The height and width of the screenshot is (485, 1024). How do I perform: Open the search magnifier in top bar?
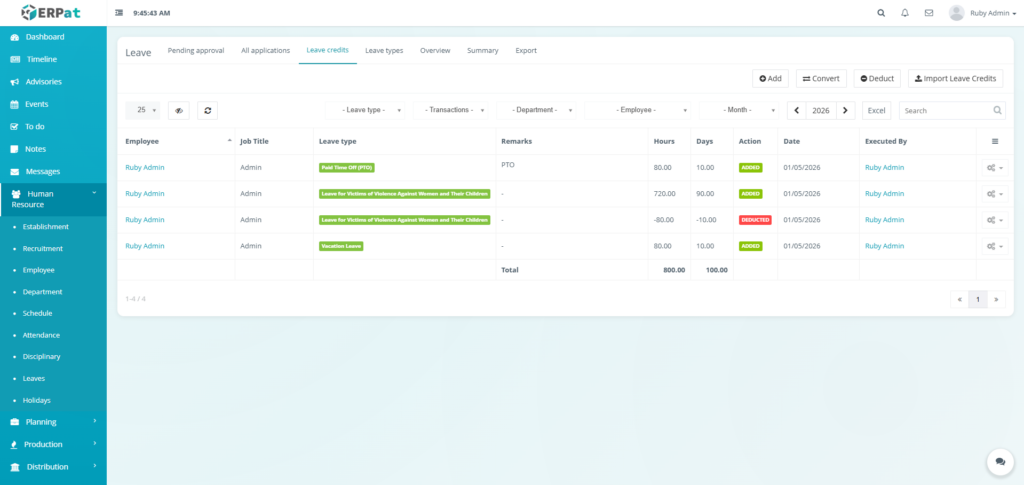point(881,13)
